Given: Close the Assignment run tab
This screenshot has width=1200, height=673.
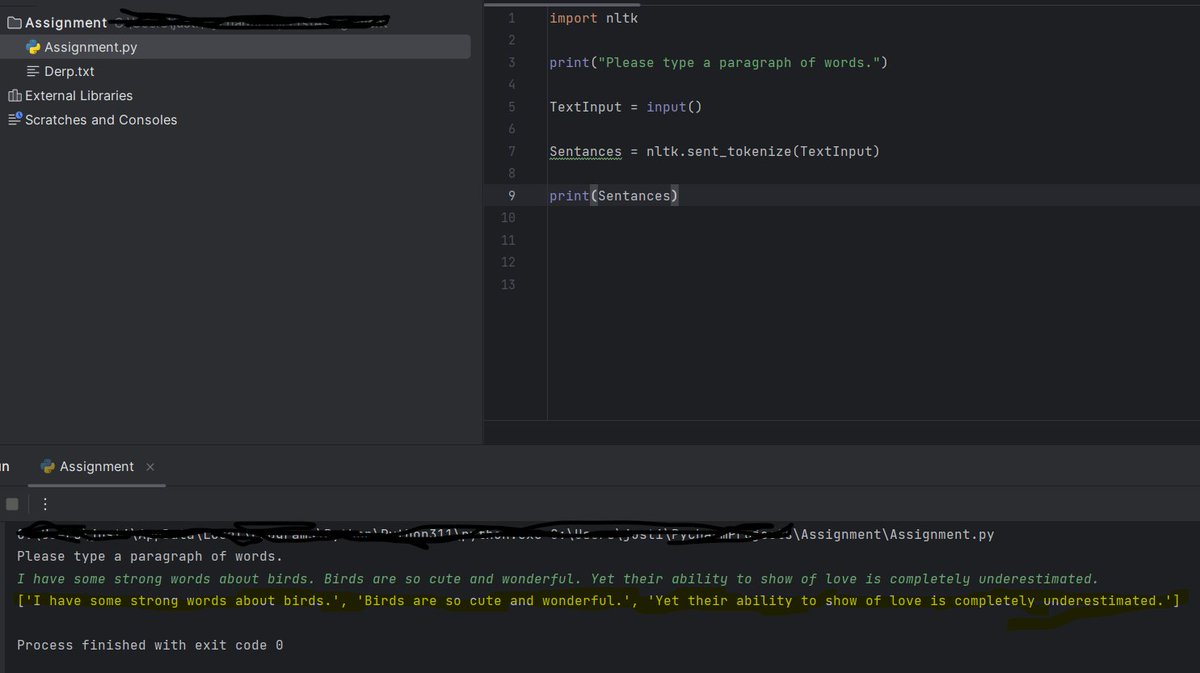Looking at the screenshot, I should pos(150,467).
